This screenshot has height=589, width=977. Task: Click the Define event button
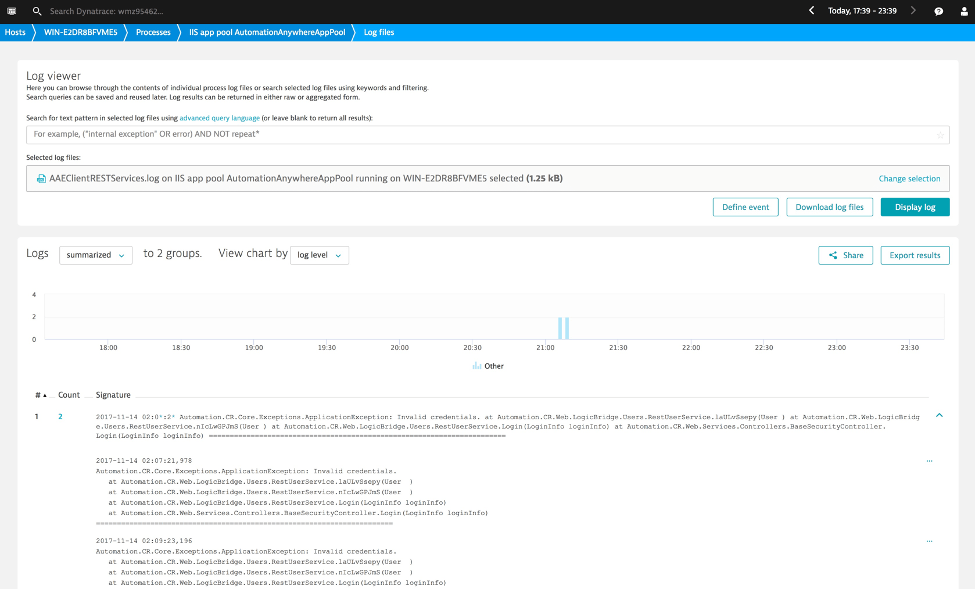(x=745, y=207)
